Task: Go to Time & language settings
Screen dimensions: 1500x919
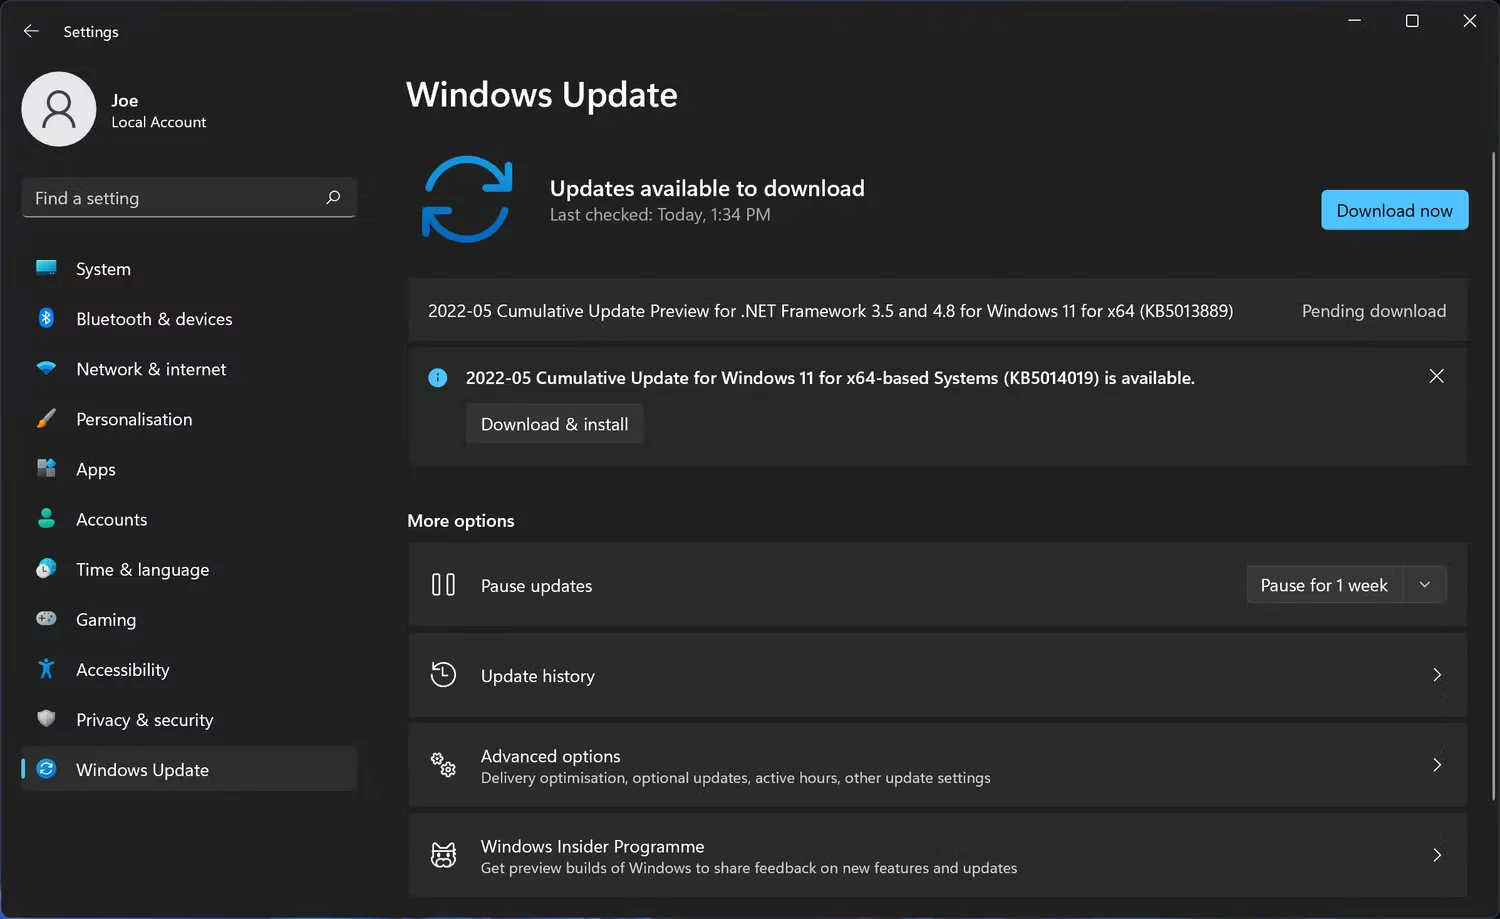Action: [x=142, y=570]
